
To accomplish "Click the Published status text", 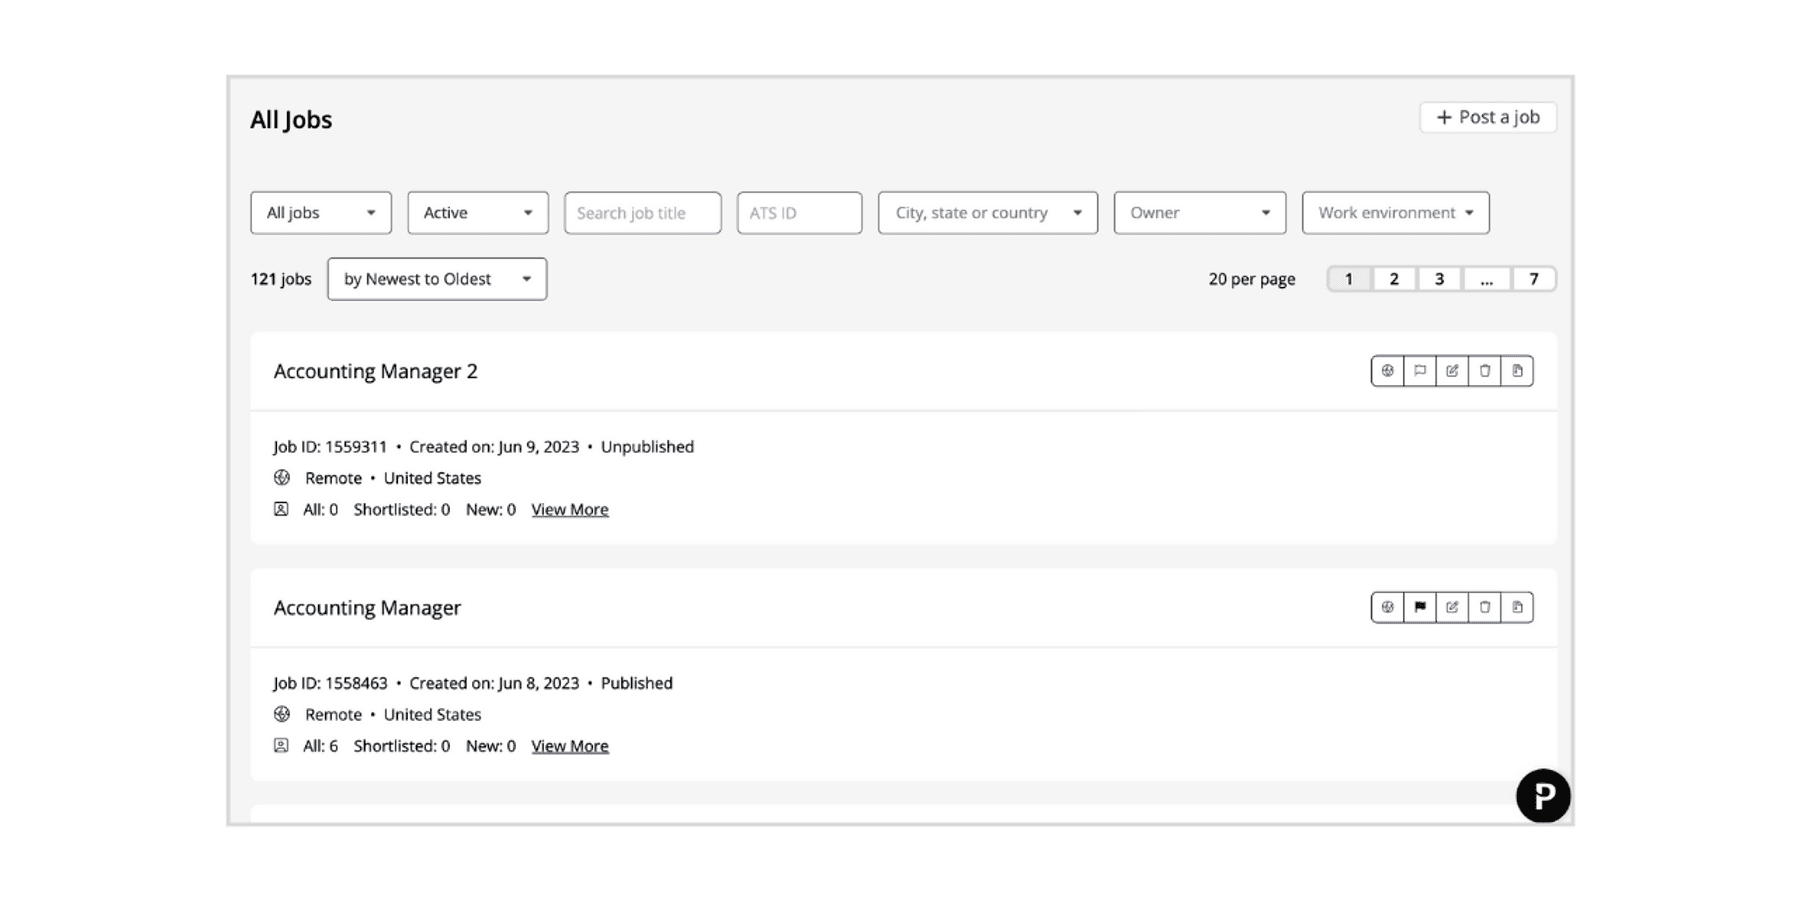I will point(637,683).
